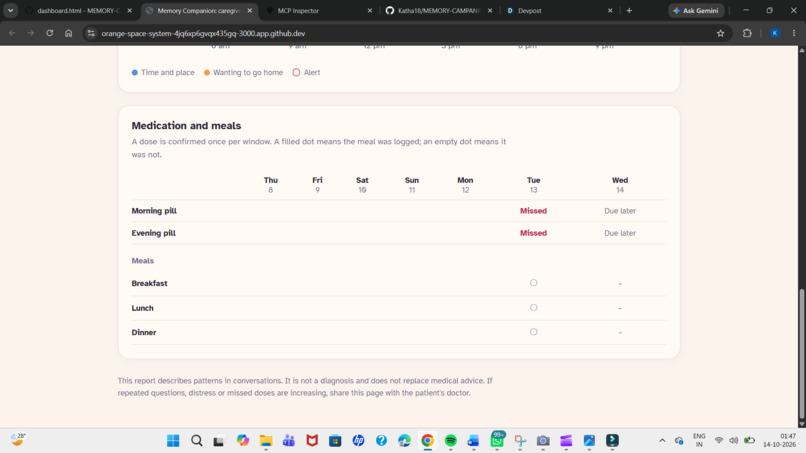The height and width of the screenshot is (453, 806).
Task: Click Dinner empty dot for Tuesday
Action: pyautogui.click(x=534, y=332)
